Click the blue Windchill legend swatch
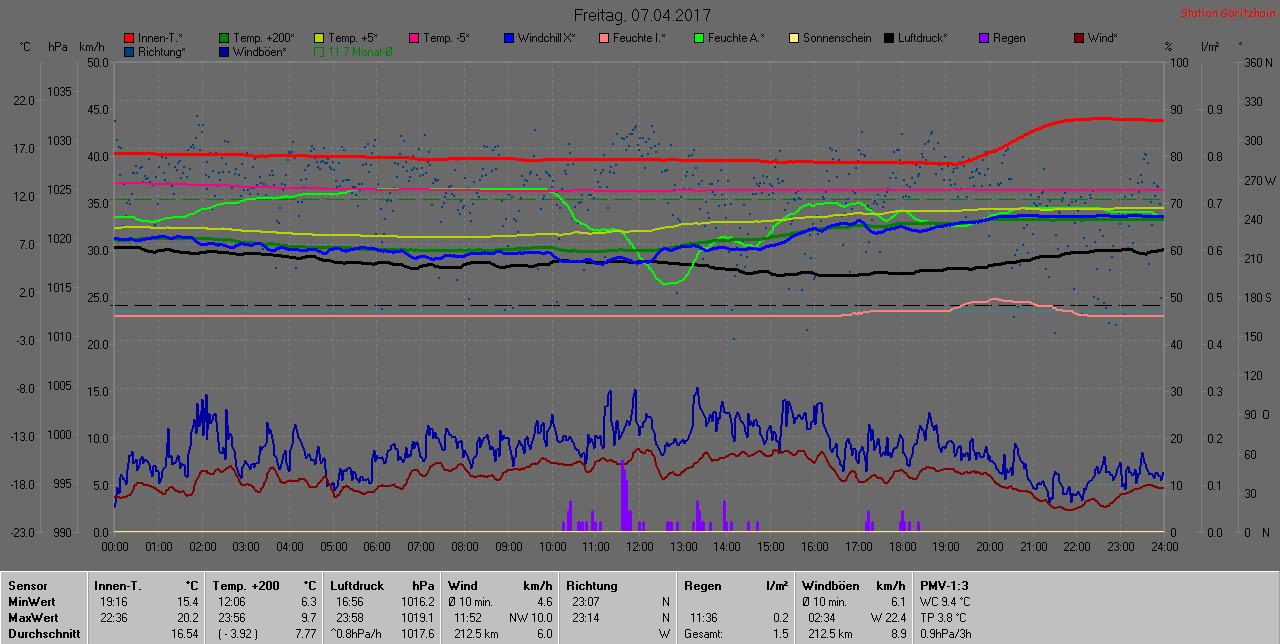 click(x=509, y=38)
